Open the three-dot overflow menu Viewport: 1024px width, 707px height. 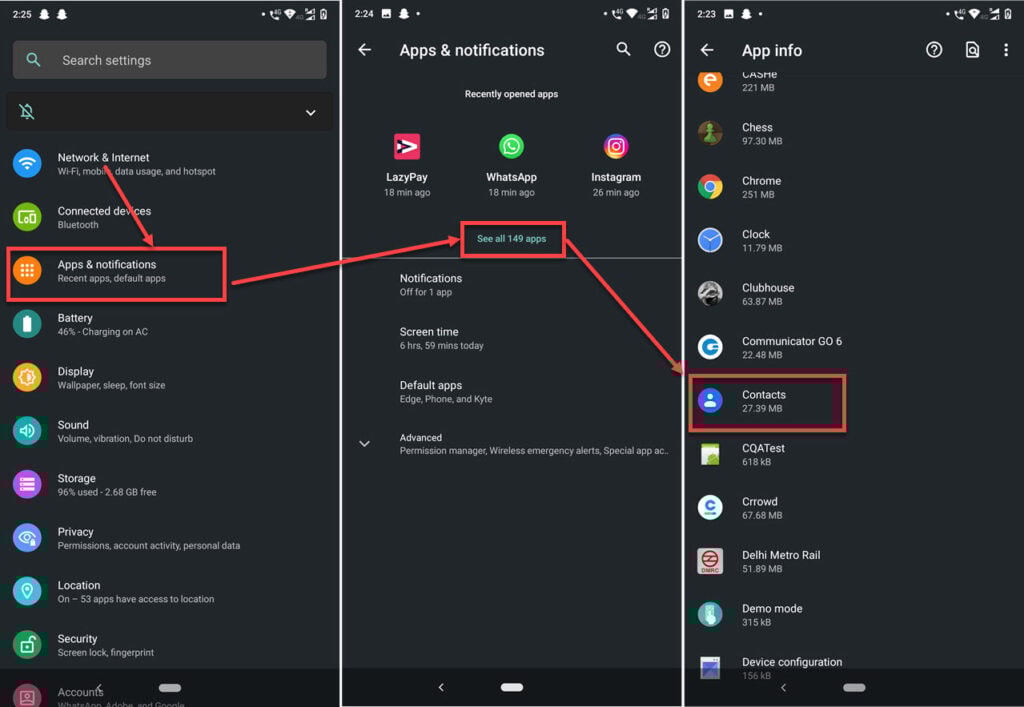coord(1006,50)
